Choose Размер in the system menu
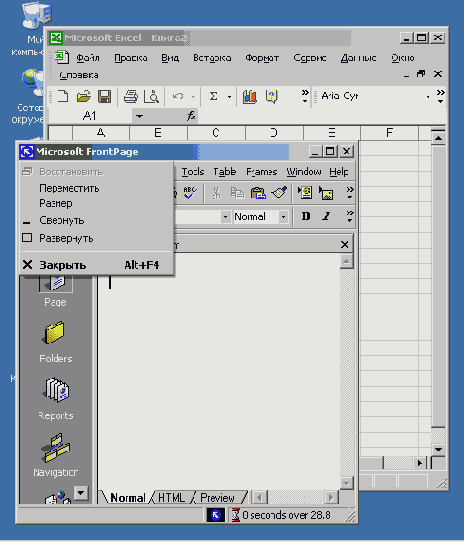464x542 pixels. click(97, 203)
